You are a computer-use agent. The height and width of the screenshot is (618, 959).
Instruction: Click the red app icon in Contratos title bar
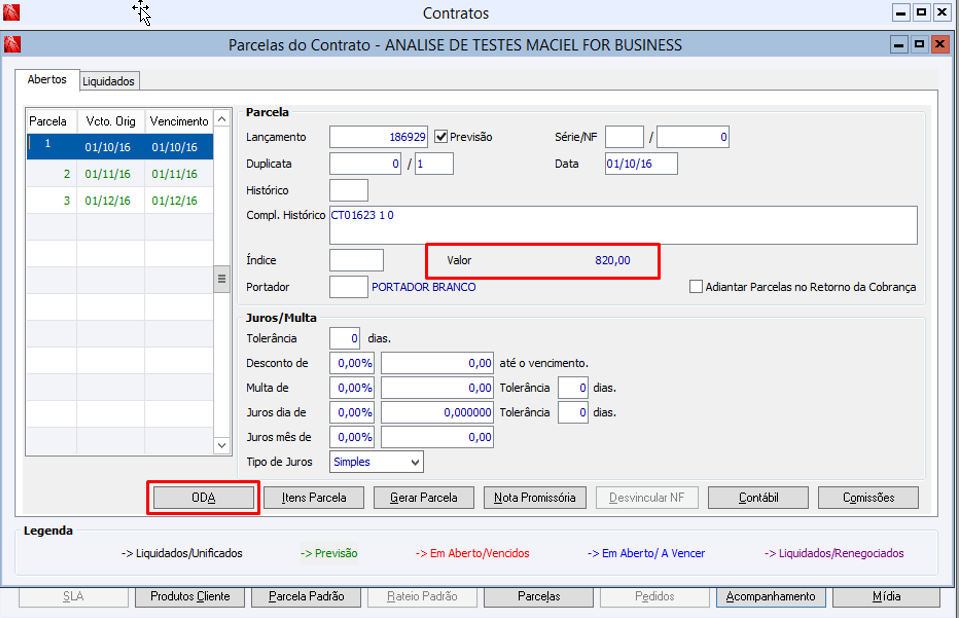tap(11, 12)
